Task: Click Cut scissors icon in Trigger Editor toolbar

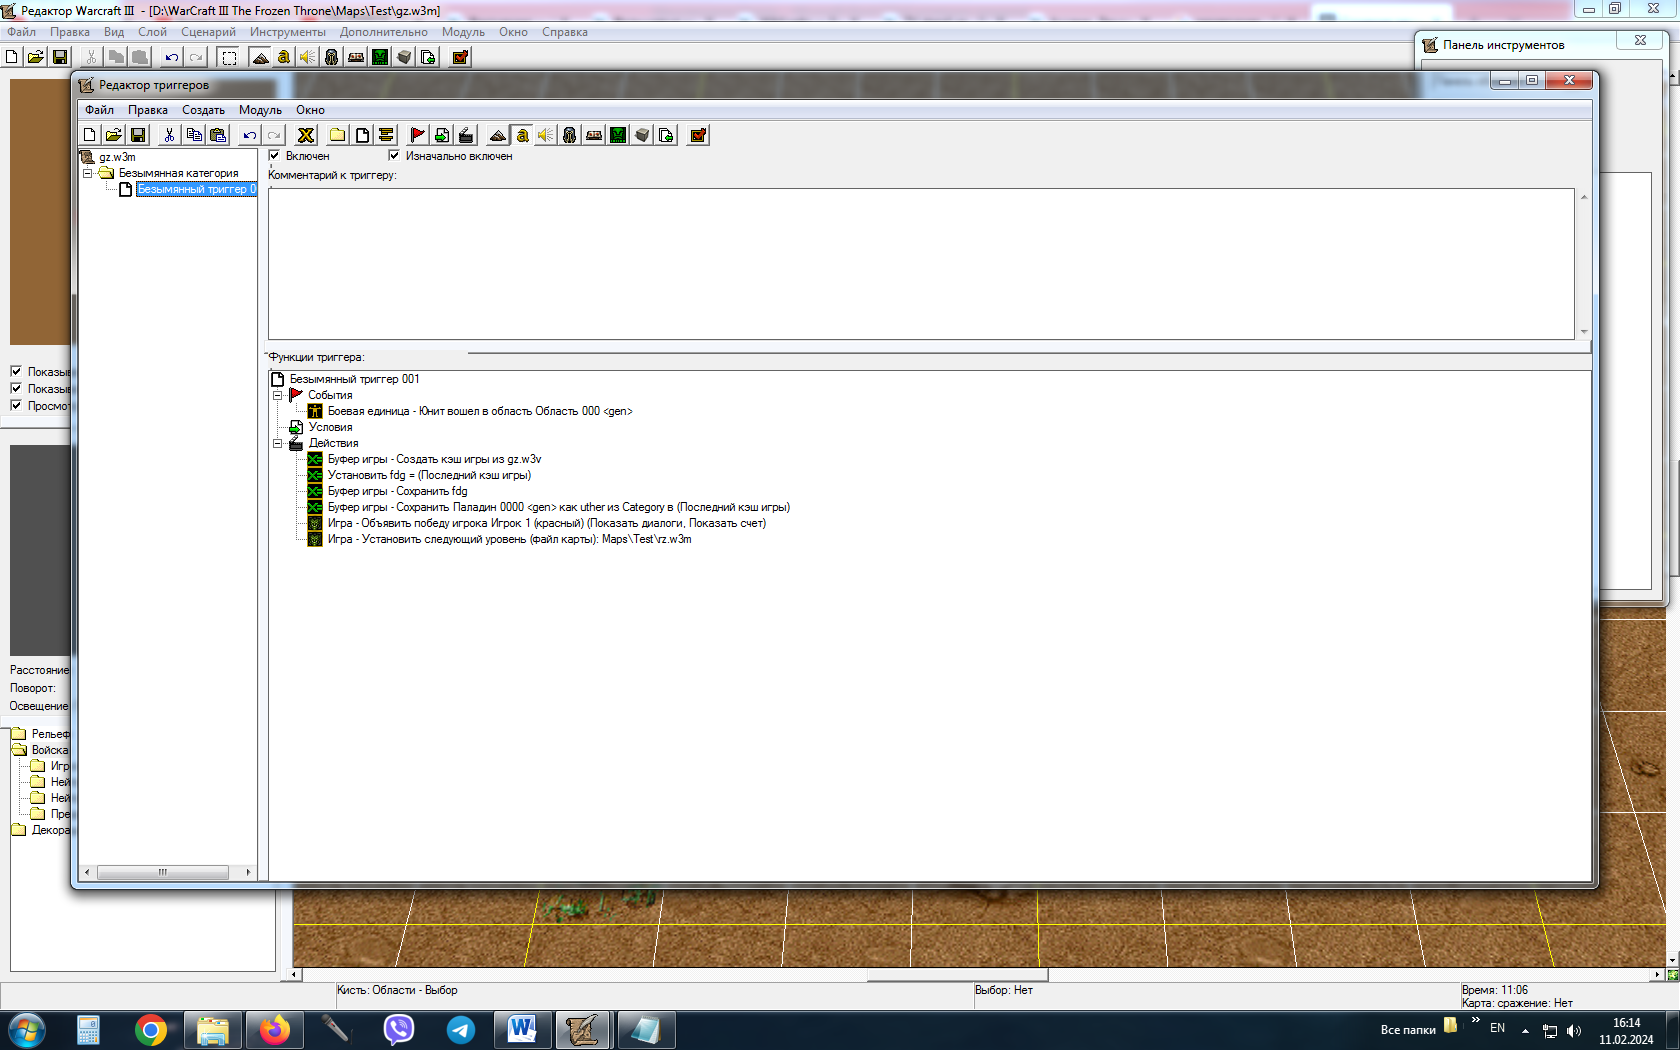Action: coord(170,135)
